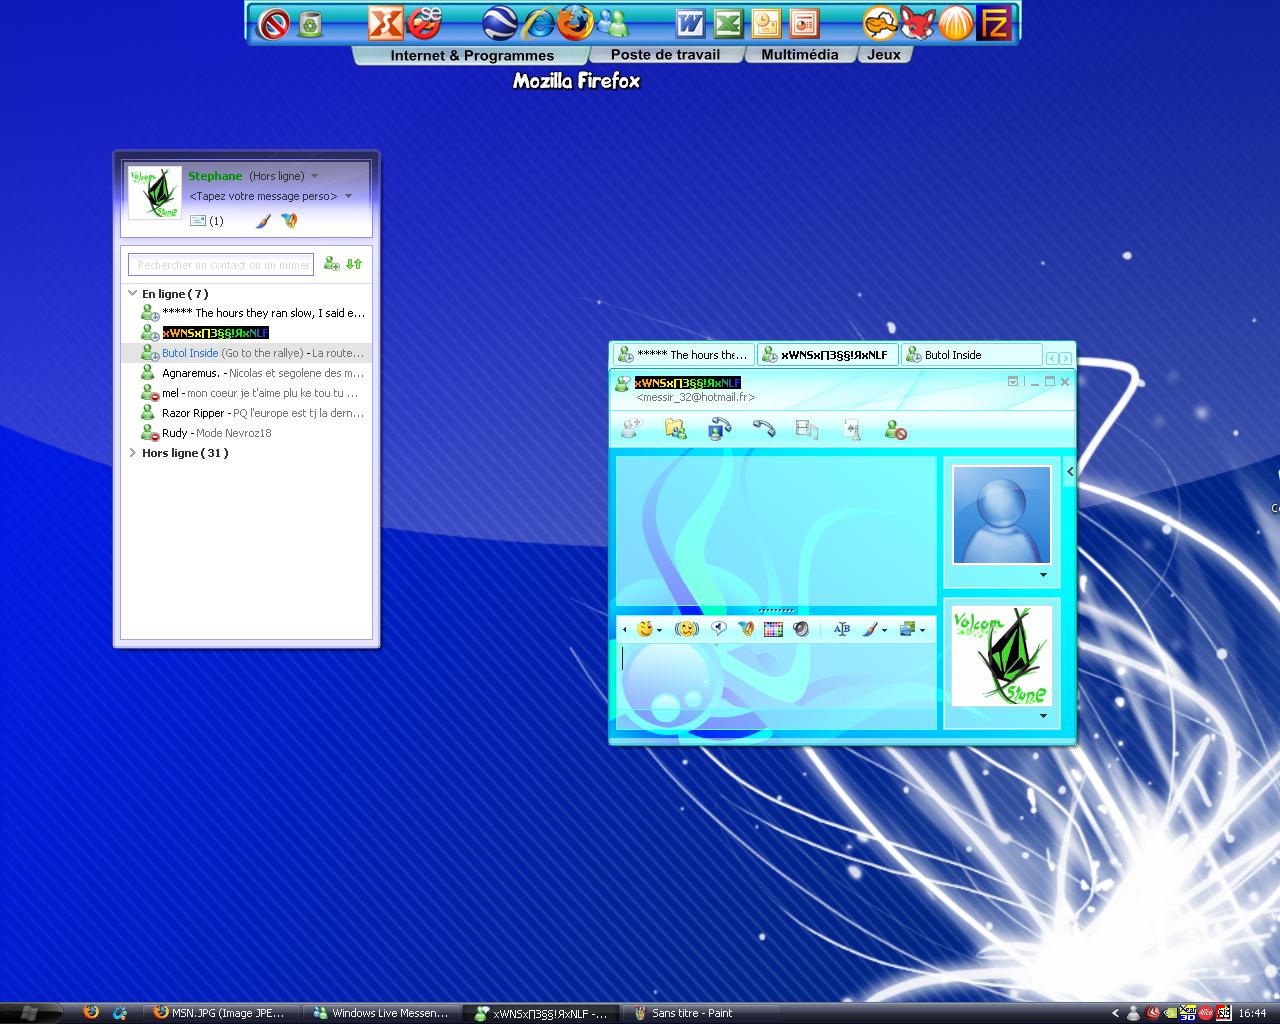
Task: Click the block contact icon in chat toolbar
Action: pyautogui.click(x=895, y=430)
